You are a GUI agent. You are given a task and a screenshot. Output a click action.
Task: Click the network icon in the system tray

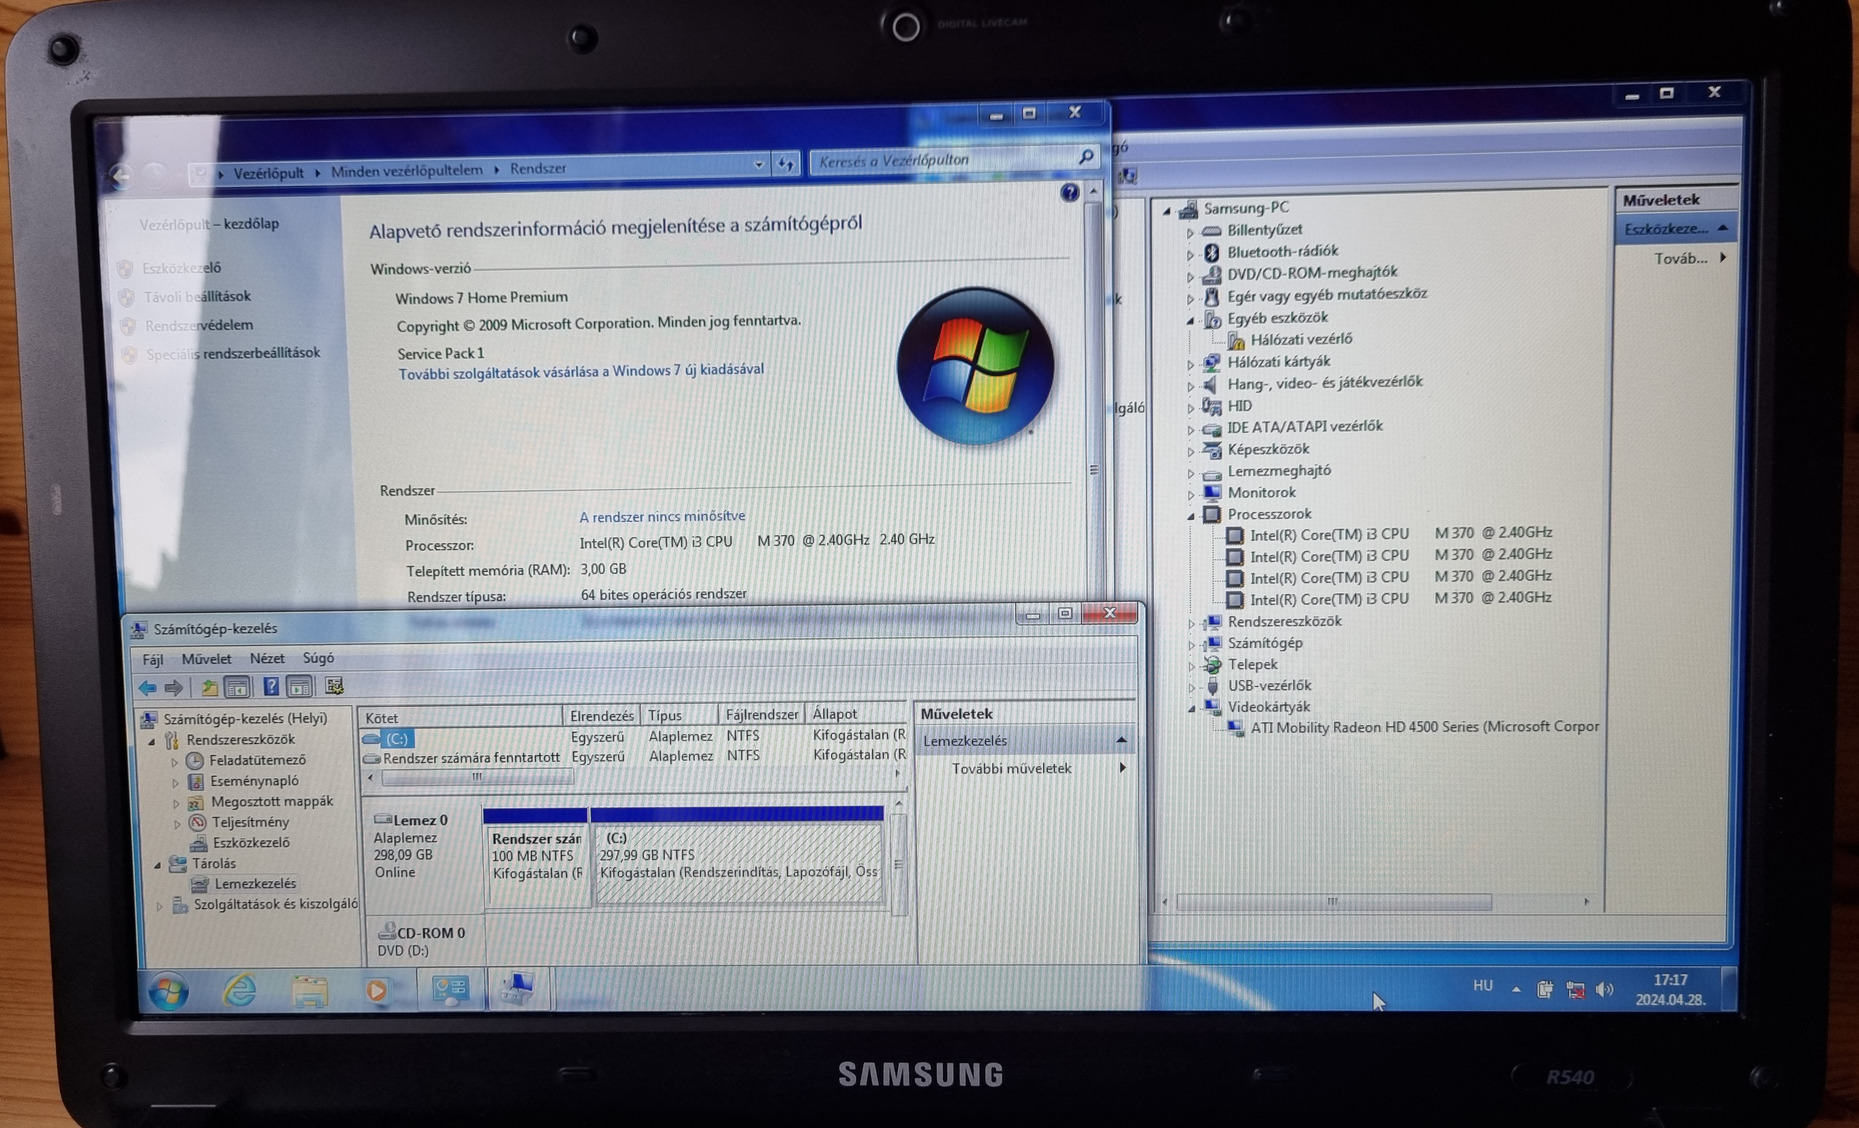point(1575,990)
